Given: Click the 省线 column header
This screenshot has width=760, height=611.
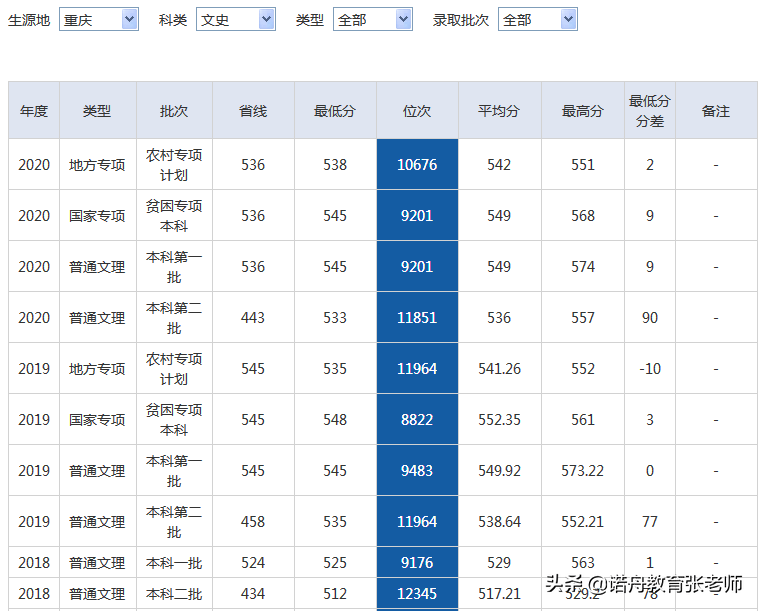Looking at the screenshot, I should (x=253, y=111).
